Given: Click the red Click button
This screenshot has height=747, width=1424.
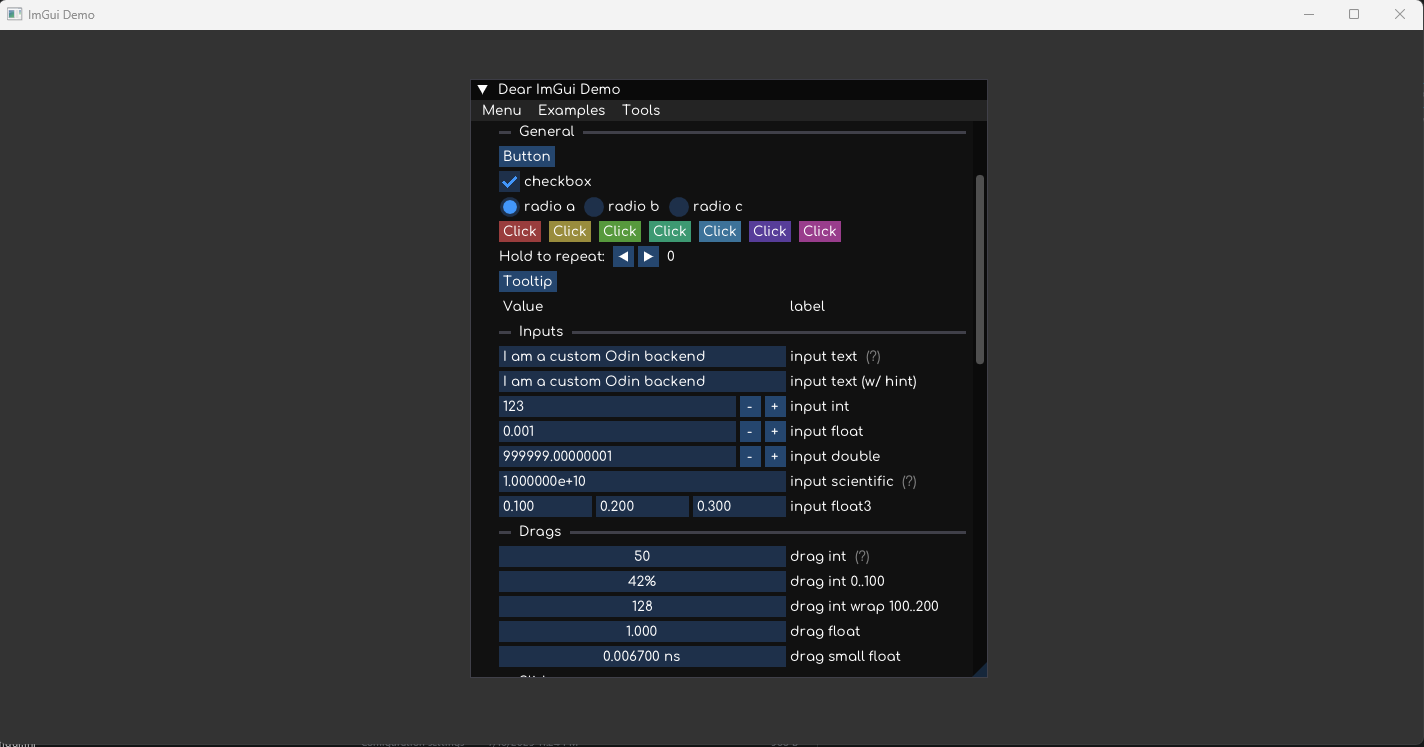Looking at the screenshot, I should point(520,231).
